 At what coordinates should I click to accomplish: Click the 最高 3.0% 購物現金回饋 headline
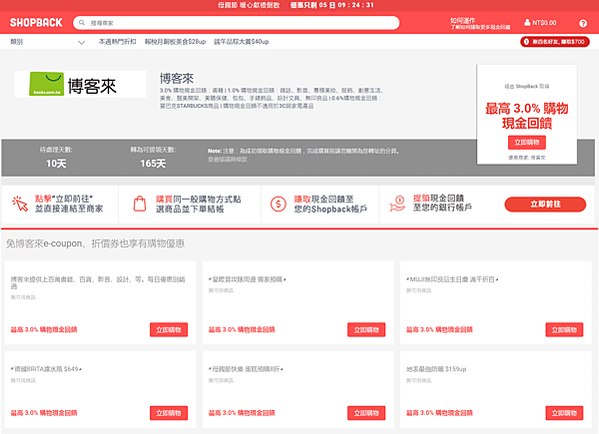(526, 116)
